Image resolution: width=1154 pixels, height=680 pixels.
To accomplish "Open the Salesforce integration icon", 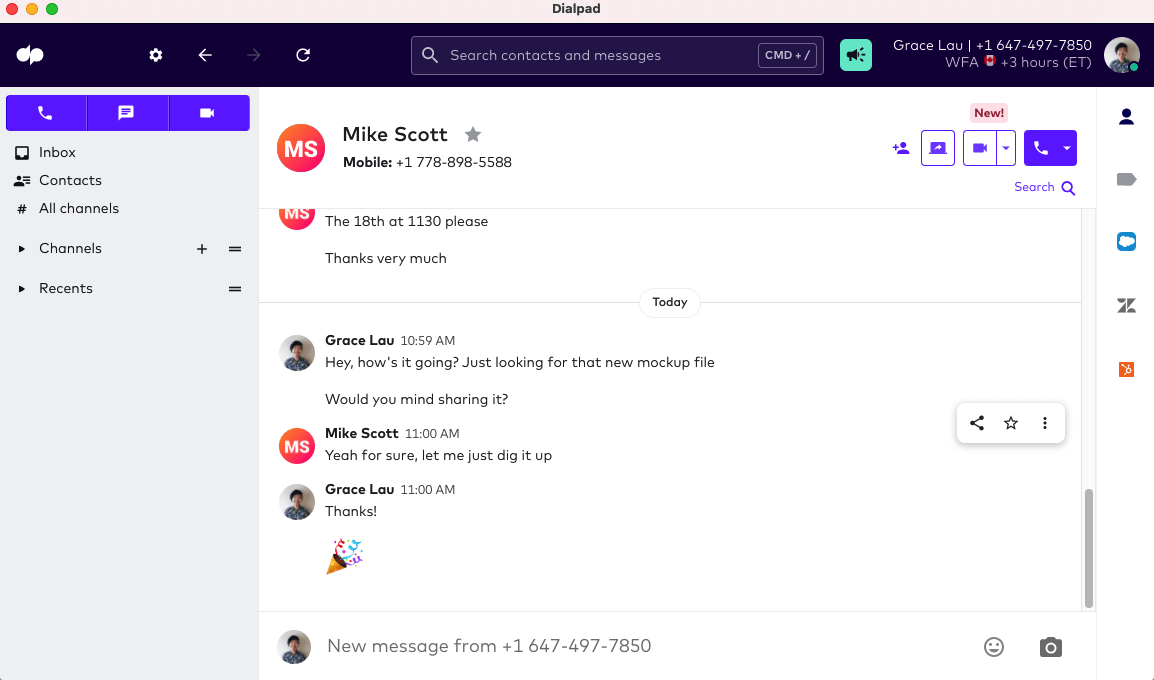I will (x=1126, y=241).
